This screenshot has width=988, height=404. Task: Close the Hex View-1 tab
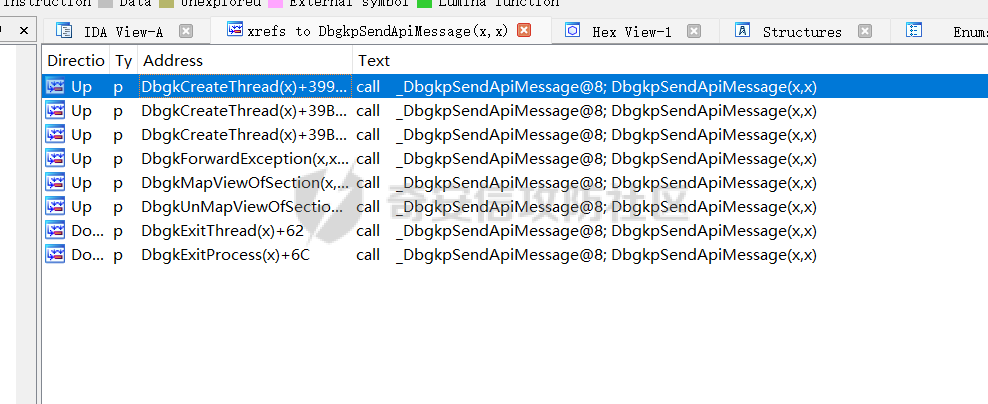(695, 31)
